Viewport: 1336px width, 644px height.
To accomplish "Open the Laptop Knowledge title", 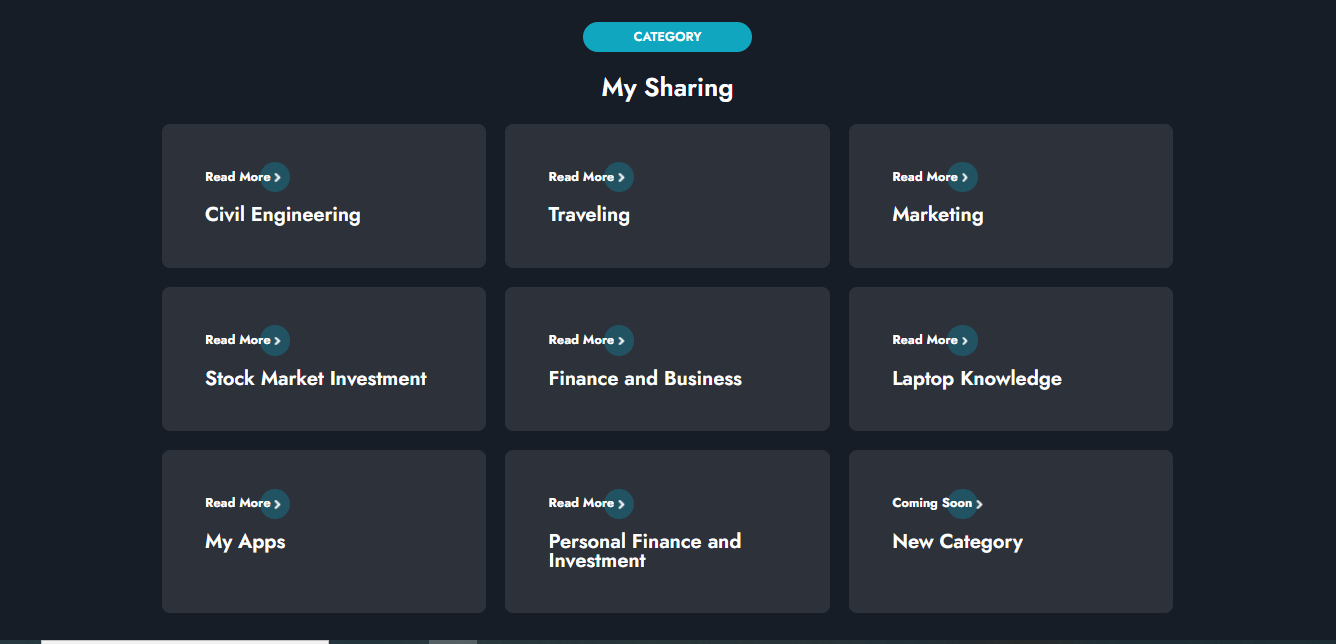I will pyautogui.click(x=976, y=379).
